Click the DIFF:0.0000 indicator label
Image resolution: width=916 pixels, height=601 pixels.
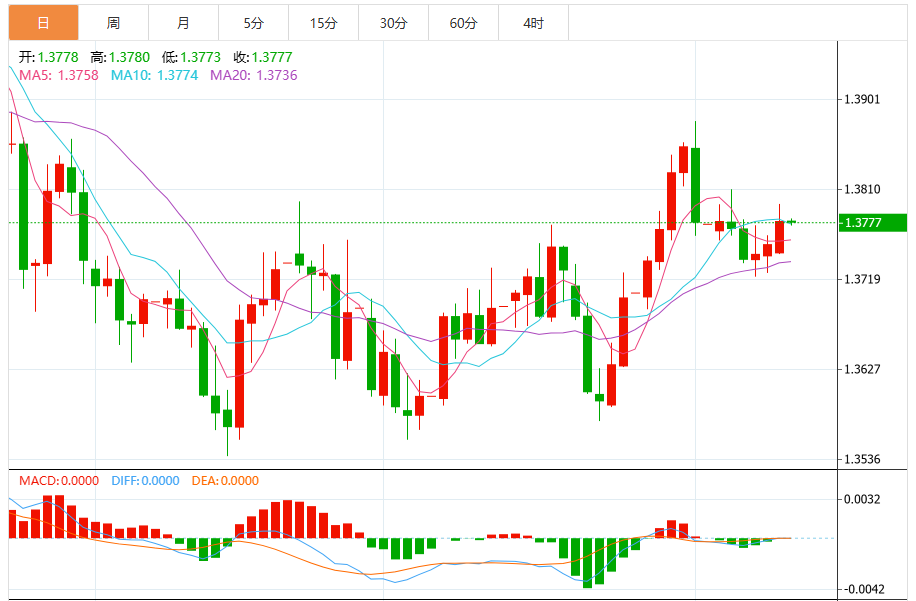145,481
